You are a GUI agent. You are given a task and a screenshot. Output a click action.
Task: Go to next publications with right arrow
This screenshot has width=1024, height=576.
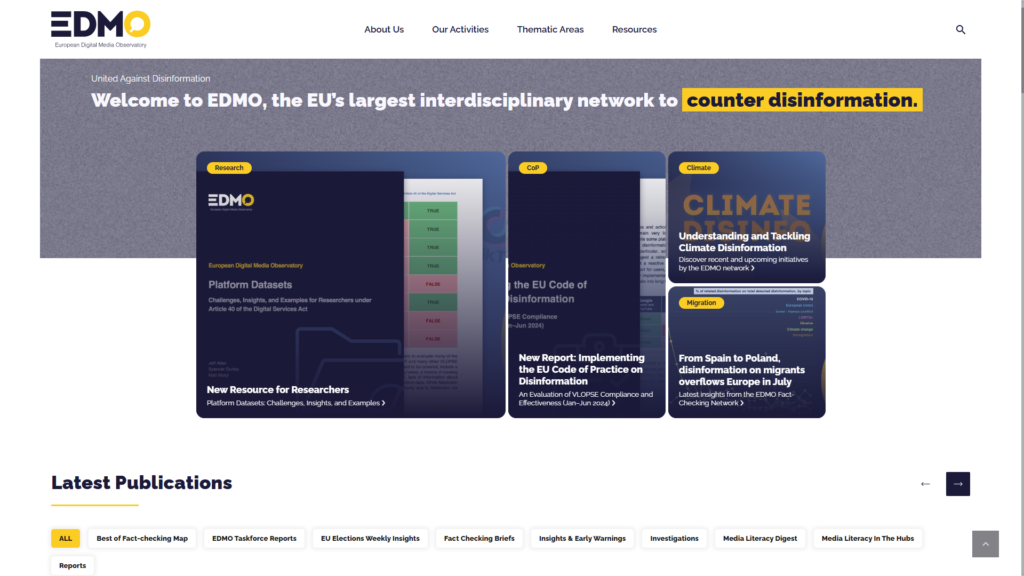pos(957,484)
